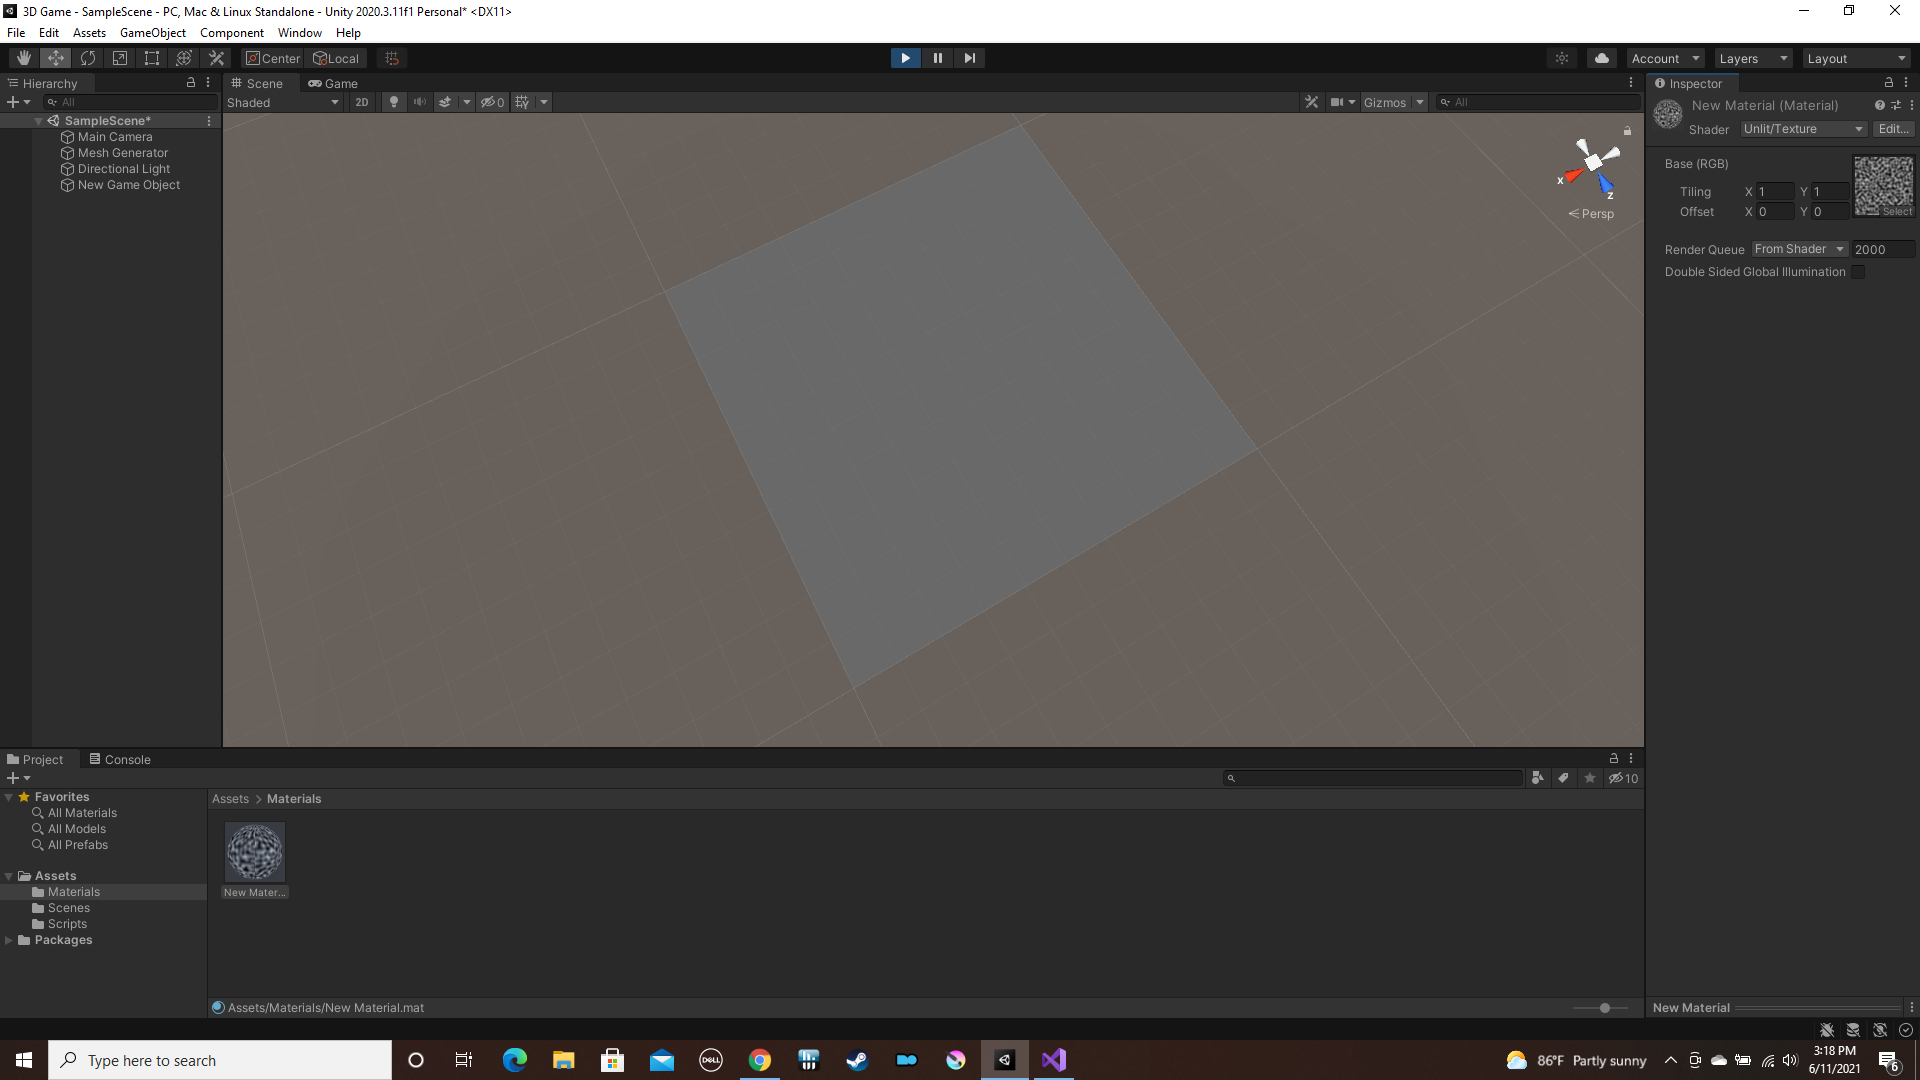
Task: Open scene component tools wrench icon
Action: pos(1312,102)
